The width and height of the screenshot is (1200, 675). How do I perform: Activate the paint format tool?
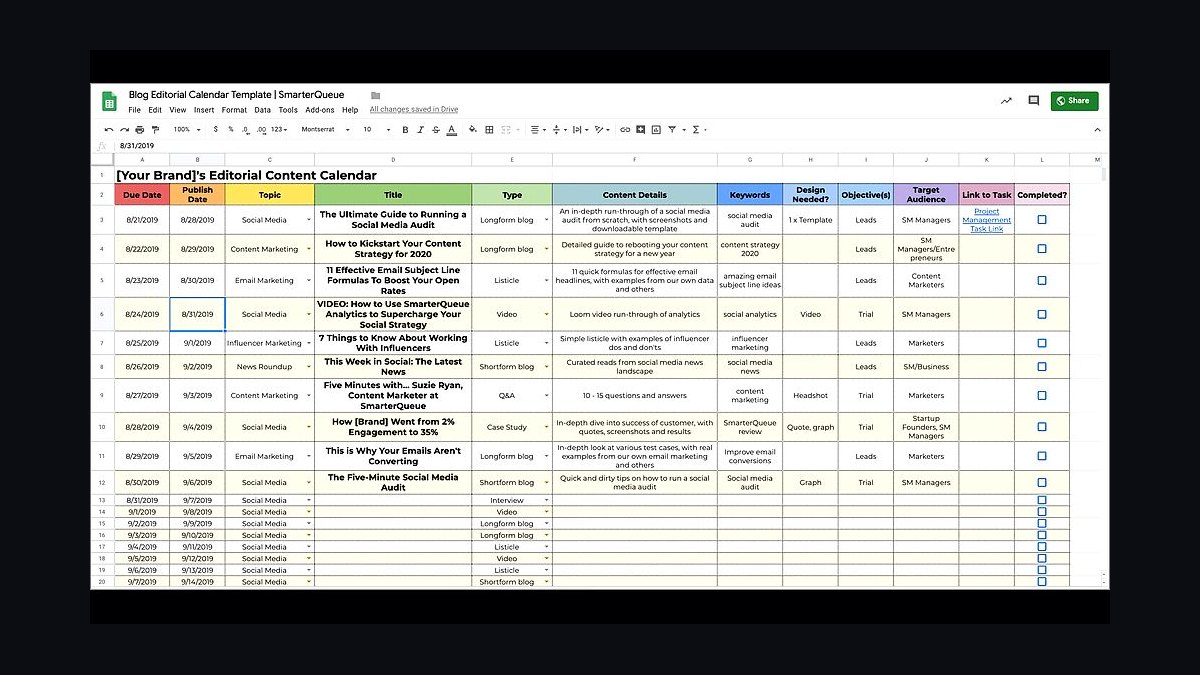[x=155, y=129]
